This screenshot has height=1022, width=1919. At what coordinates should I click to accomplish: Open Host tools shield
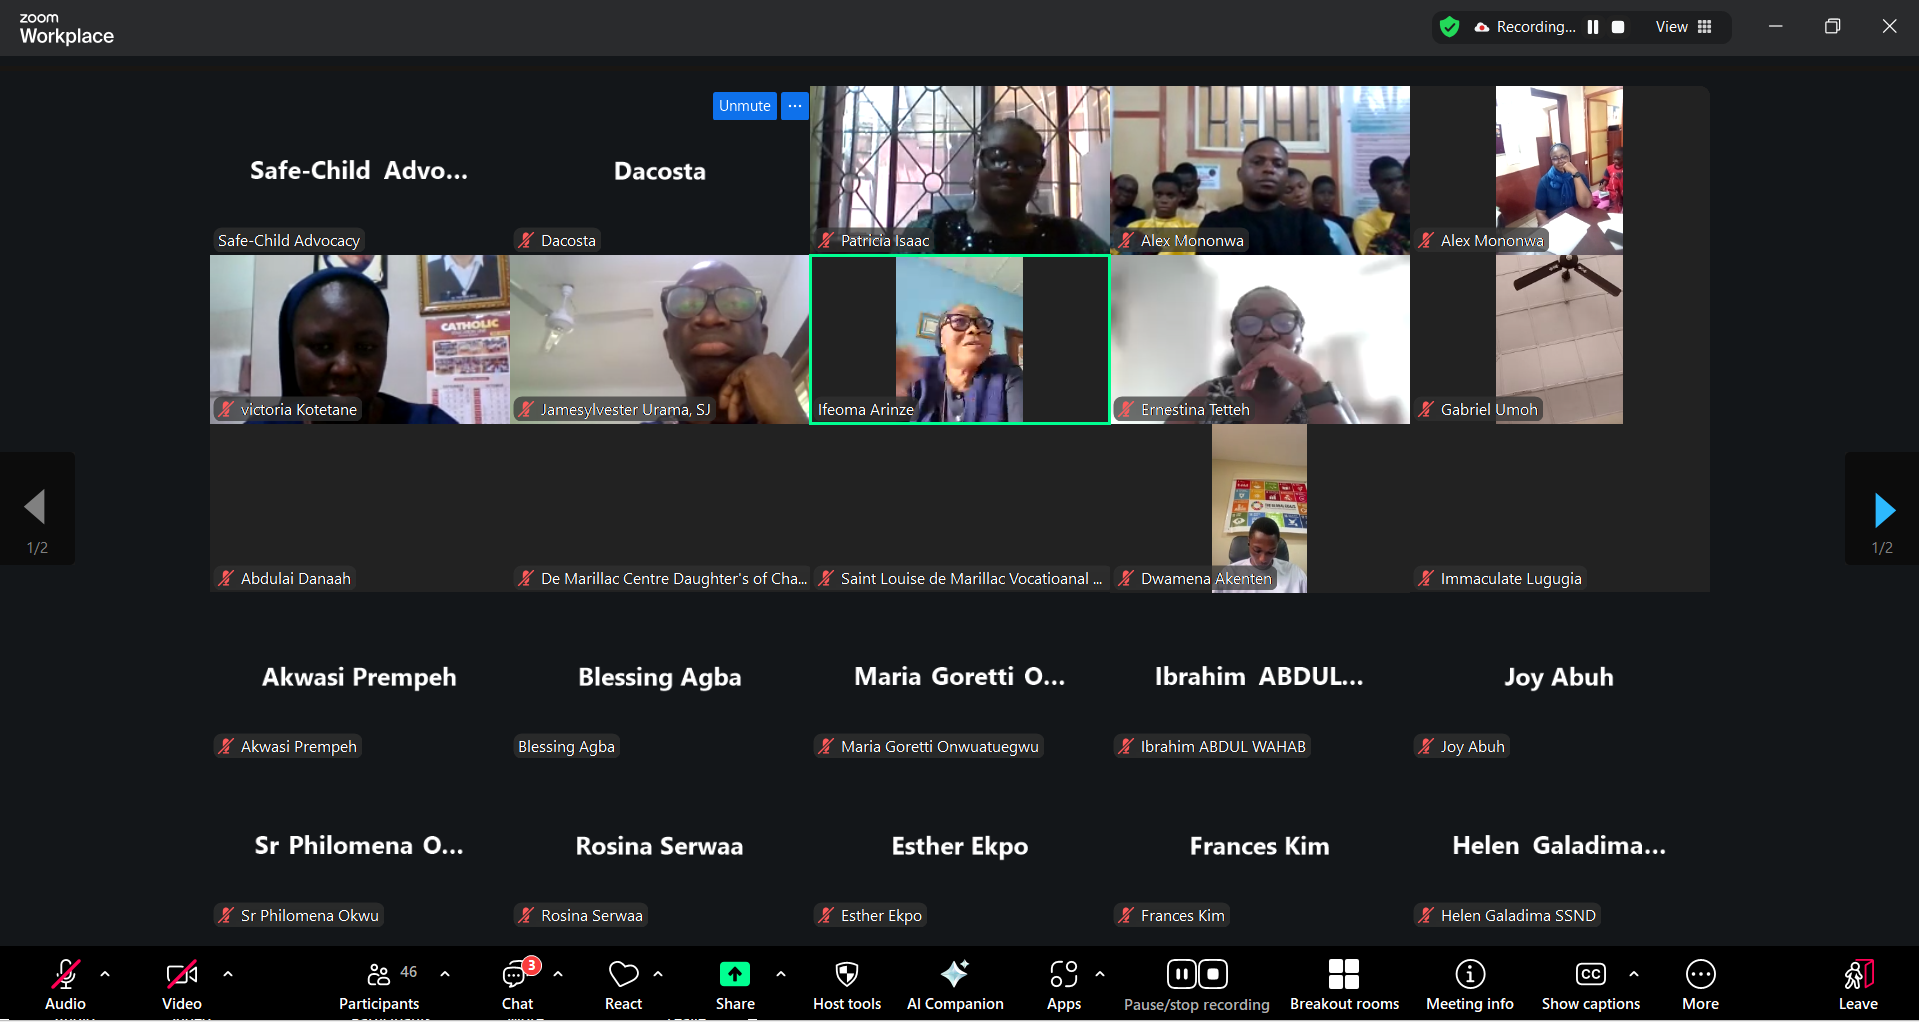click(846, 984)
